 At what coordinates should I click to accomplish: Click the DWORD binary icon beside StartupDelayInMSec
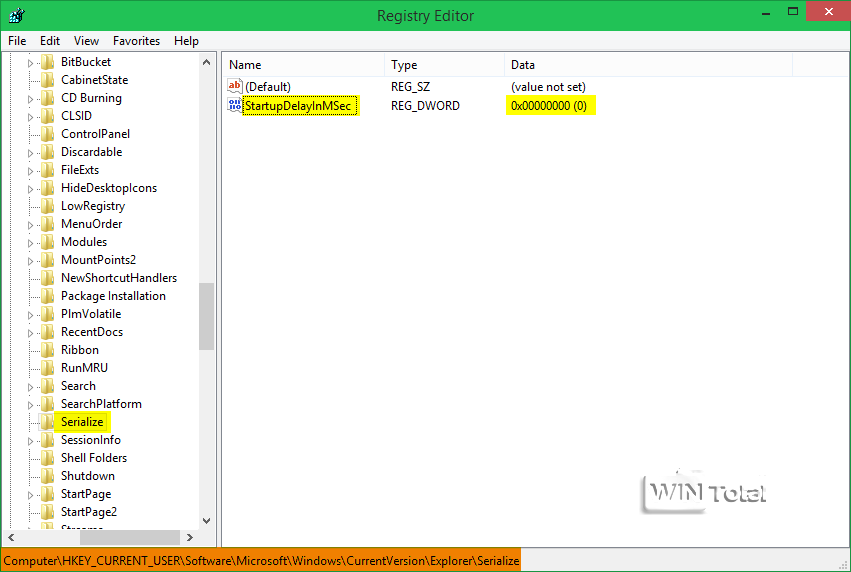[234, 105]
